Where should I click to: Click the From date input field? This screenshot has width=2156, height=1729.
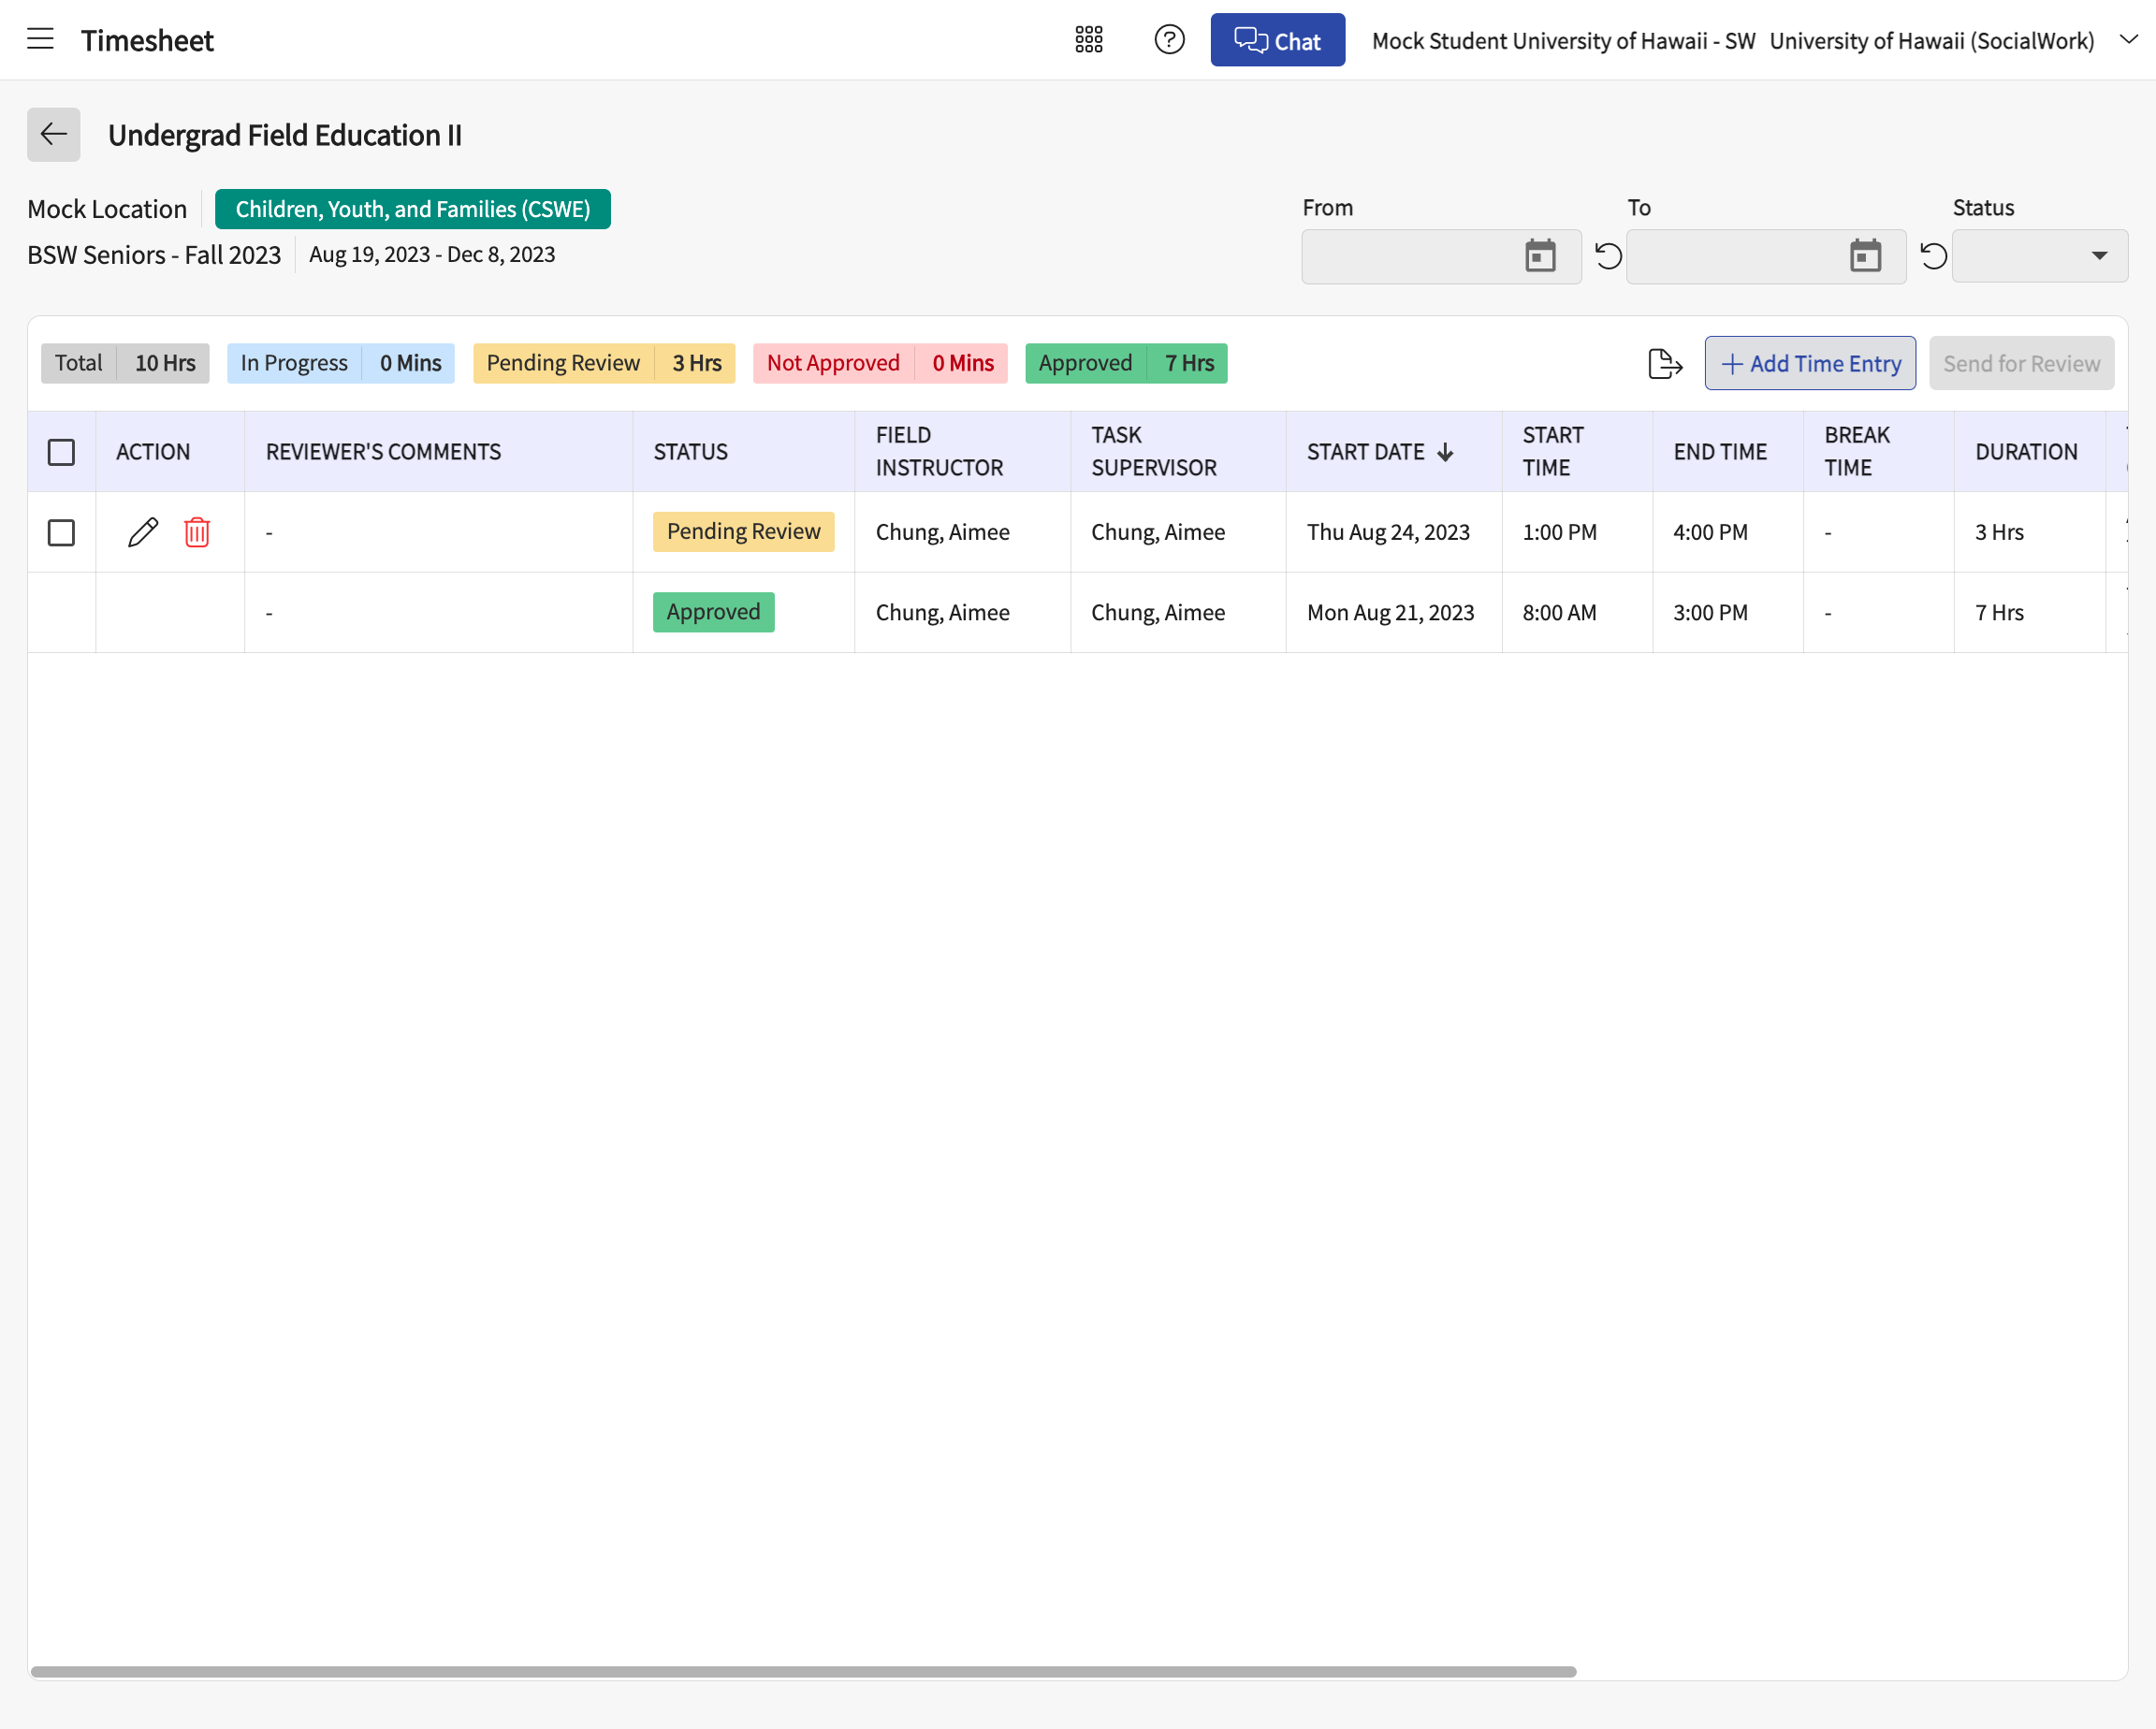1441,256
